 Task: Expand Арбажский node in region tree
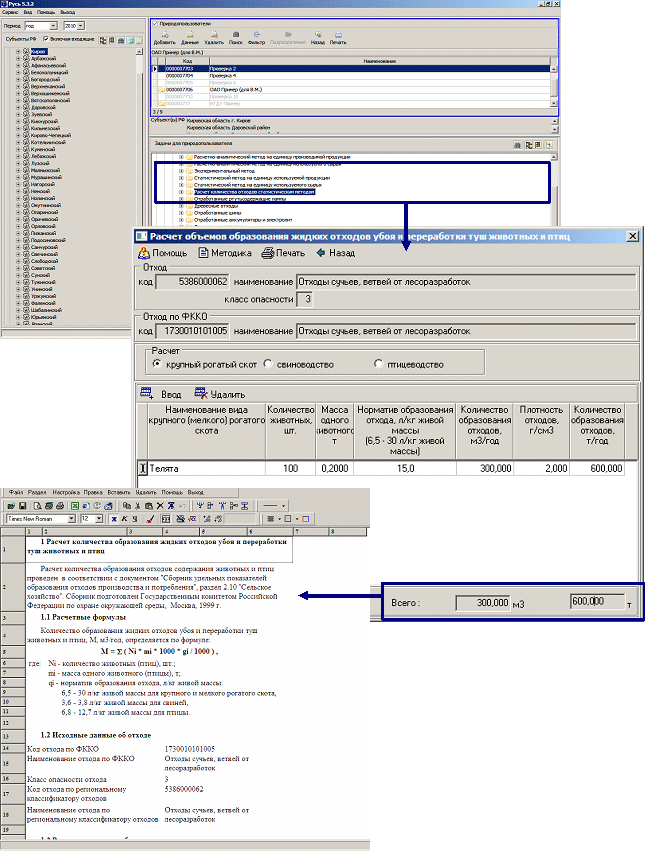17,58
